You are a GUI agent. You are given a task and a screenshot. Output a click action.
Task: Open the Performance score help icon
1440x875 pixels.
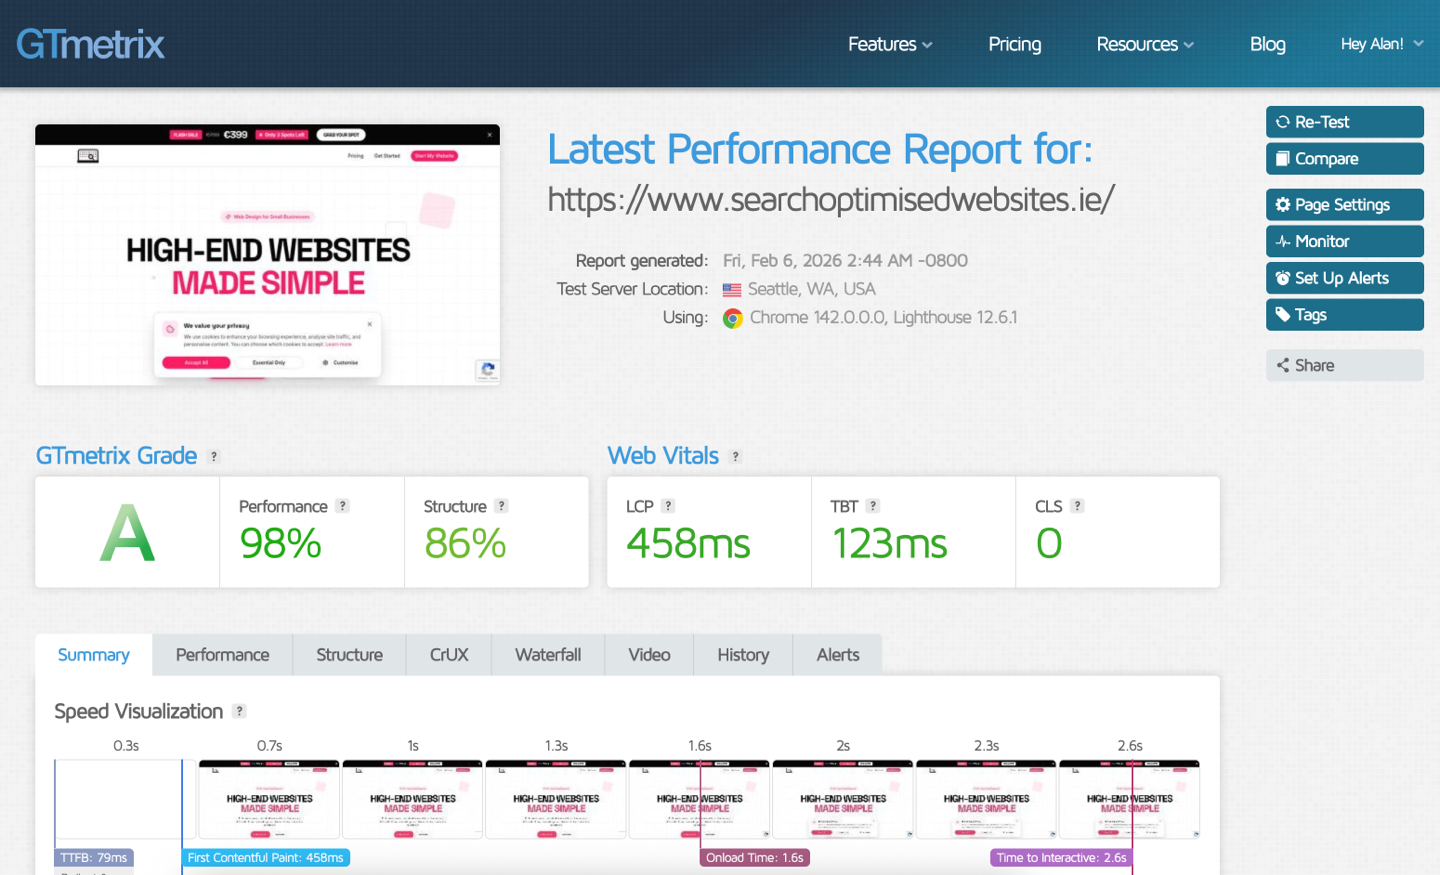coord(343,505)
